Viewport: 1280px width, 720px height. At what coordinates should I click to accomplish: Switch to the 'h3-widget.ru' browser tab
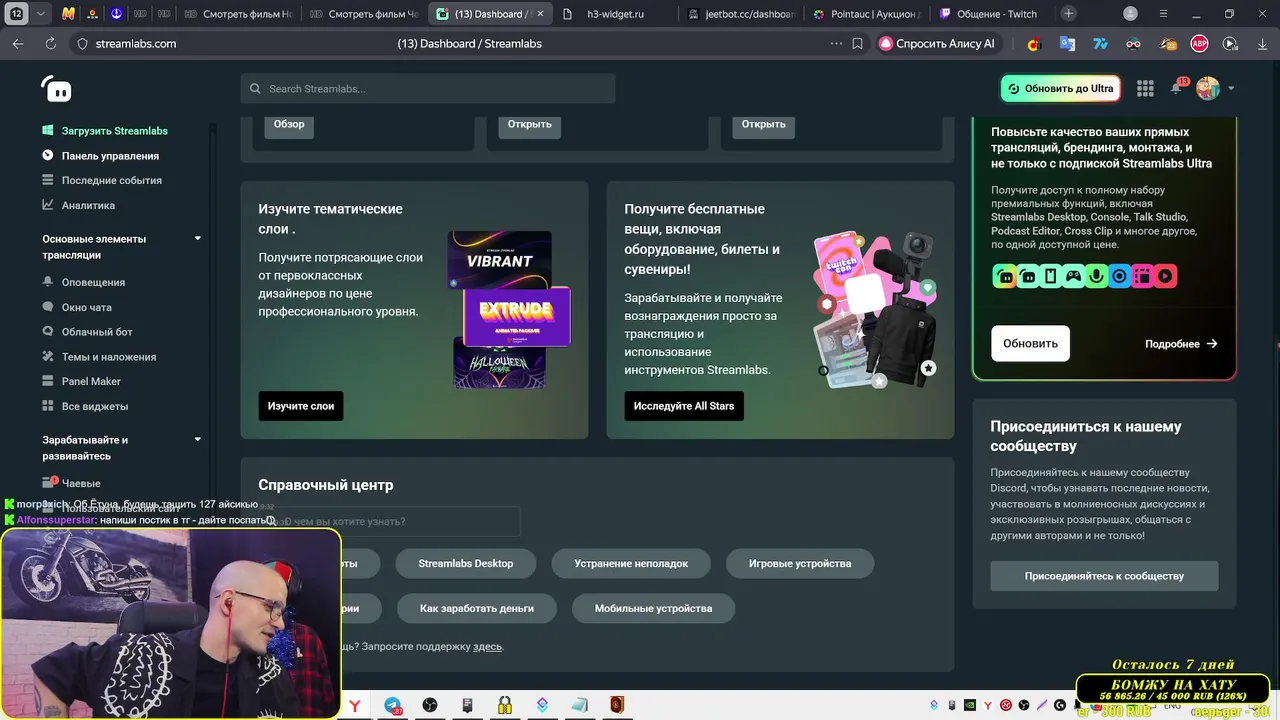616,14
